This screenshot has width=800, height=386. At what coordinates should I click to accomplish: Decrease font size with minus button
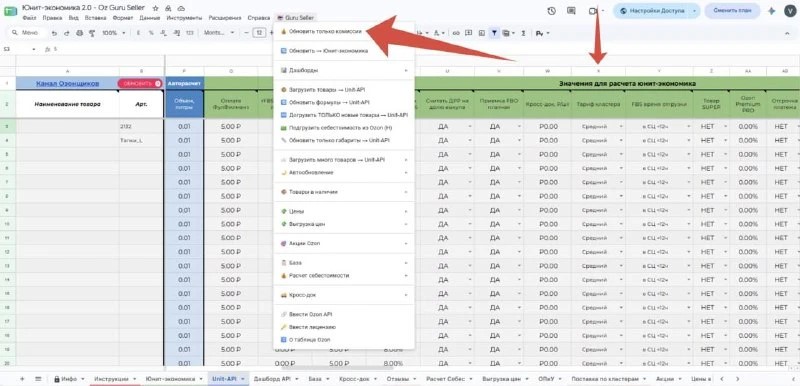pos(246,33)
